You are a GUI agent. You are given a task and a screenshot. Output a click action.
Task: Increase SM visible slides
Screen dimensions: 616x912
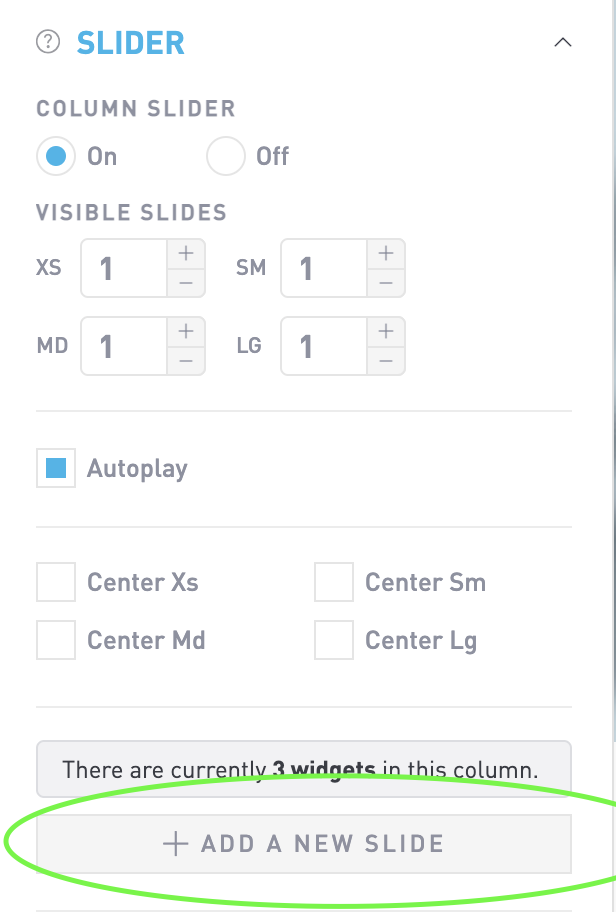[385, 254]
